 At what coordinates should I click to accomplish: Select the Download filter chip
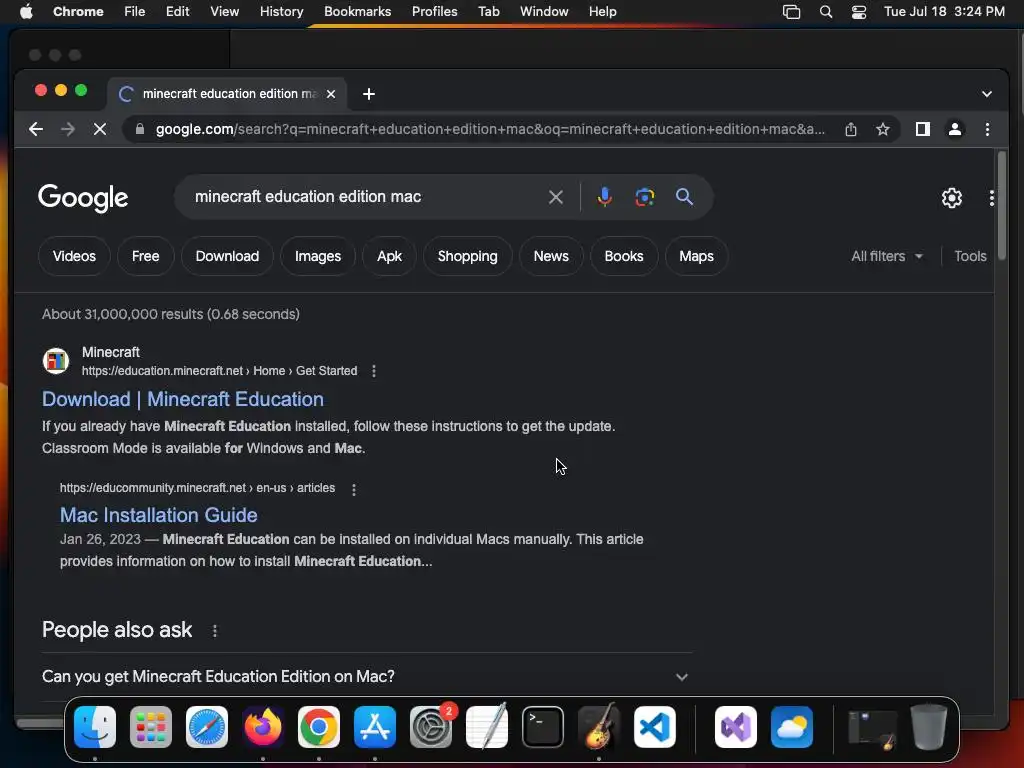[227, 256]
